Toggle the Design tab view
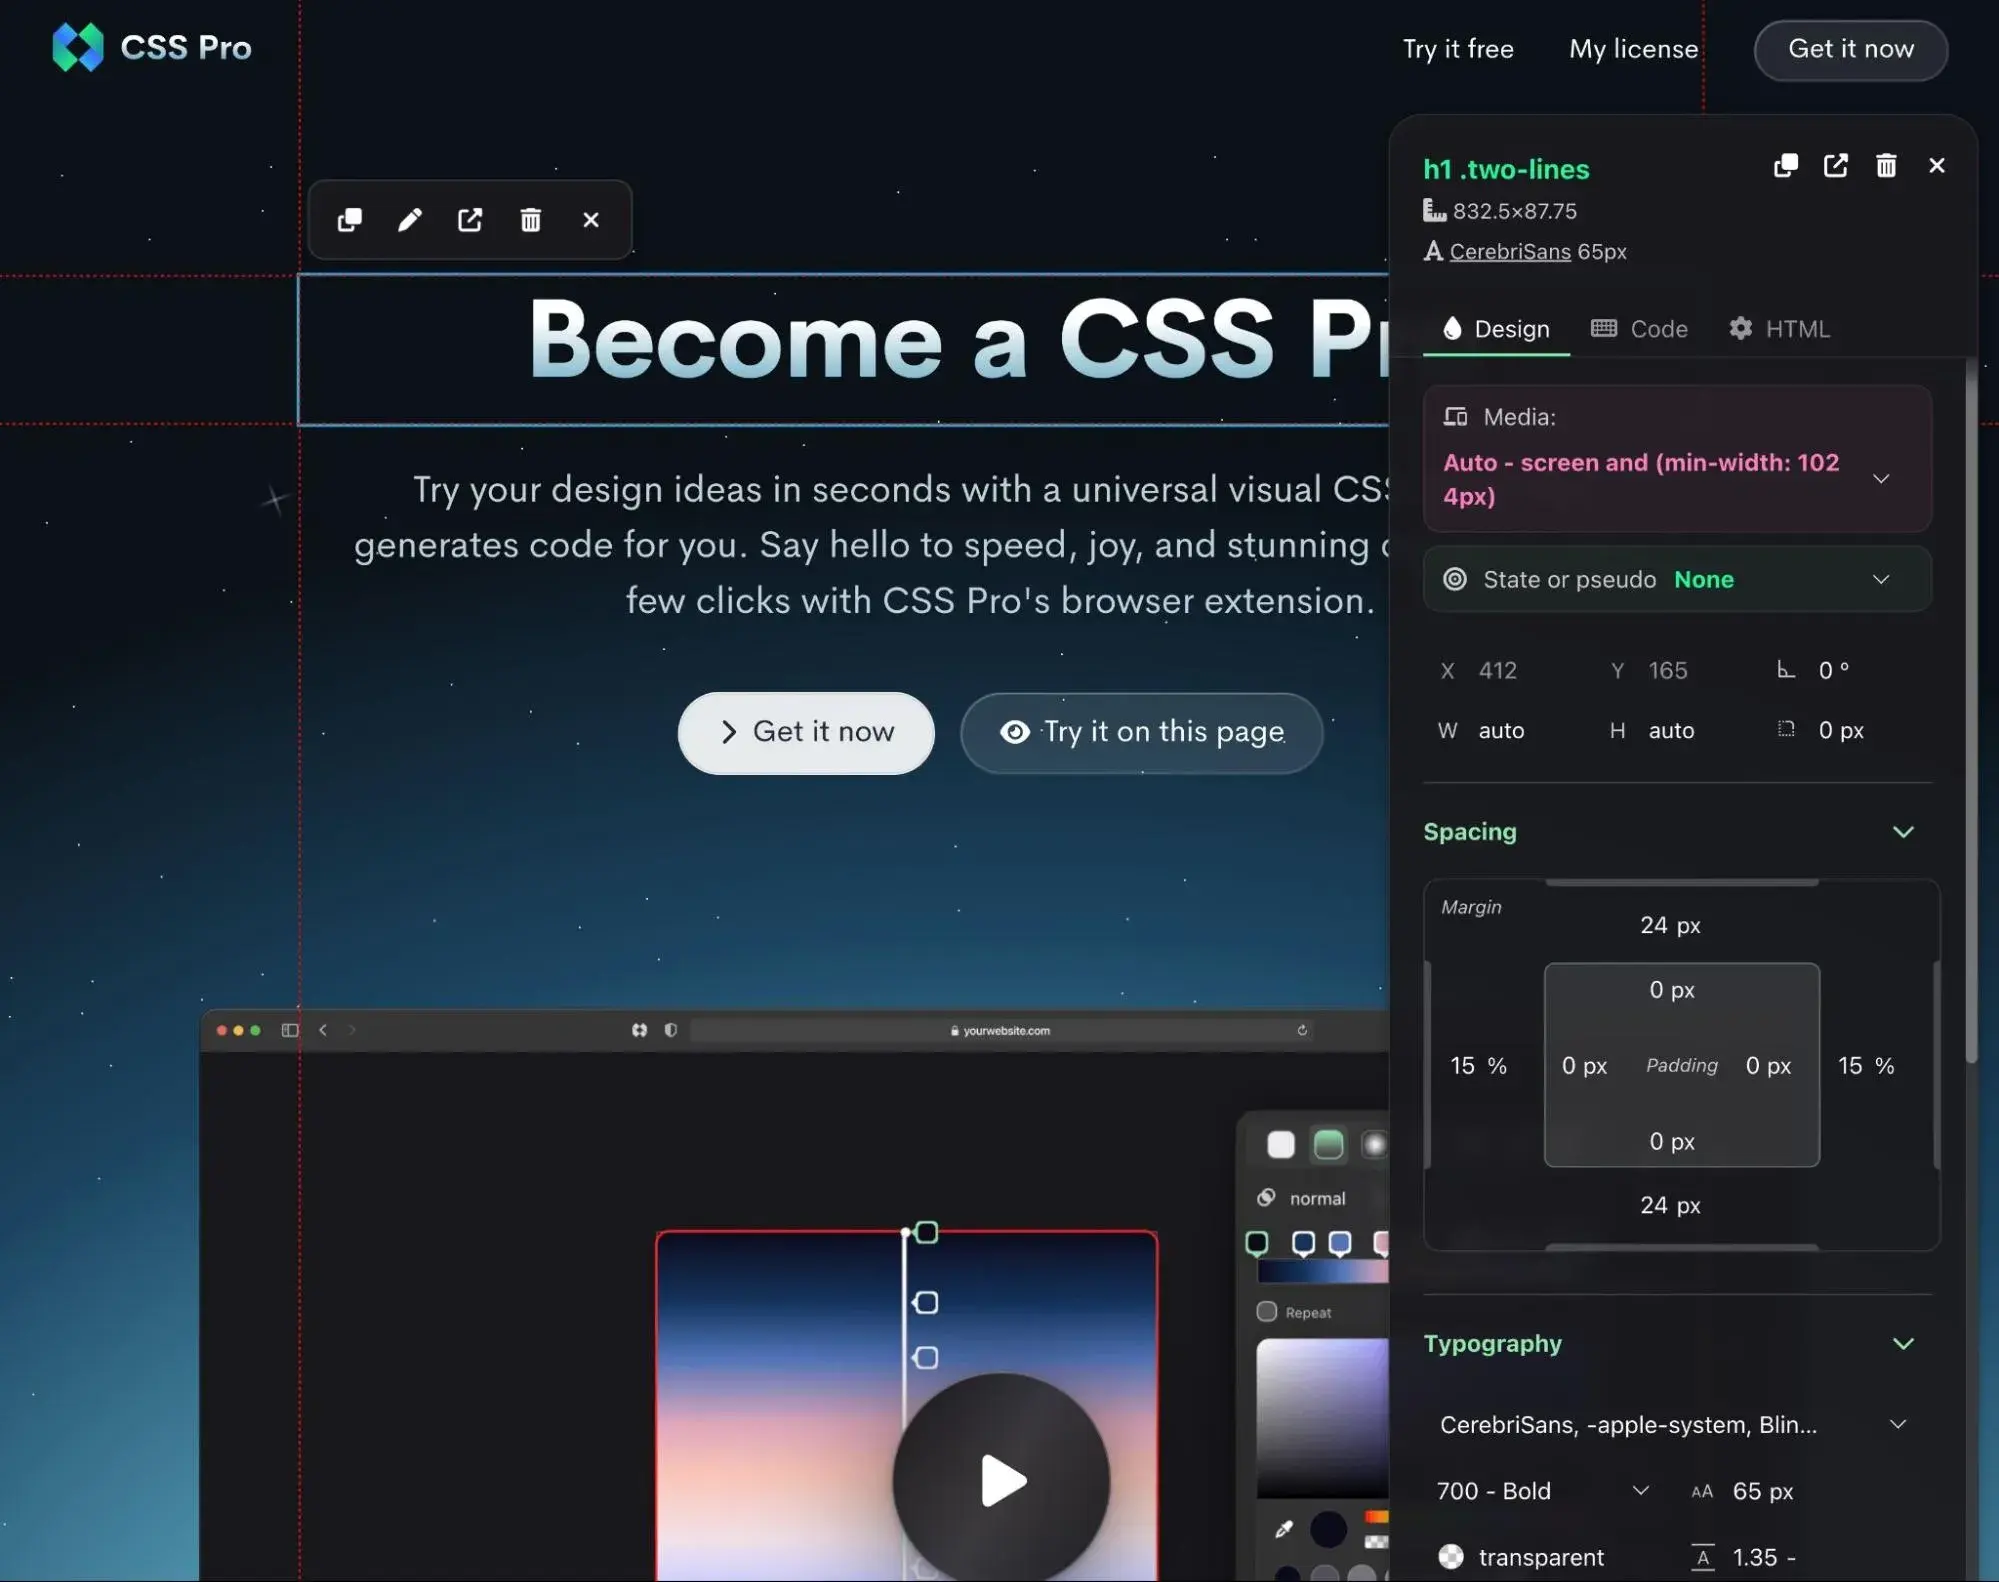Viewport: 1999px width, 1582px height. coord(1493,329)
